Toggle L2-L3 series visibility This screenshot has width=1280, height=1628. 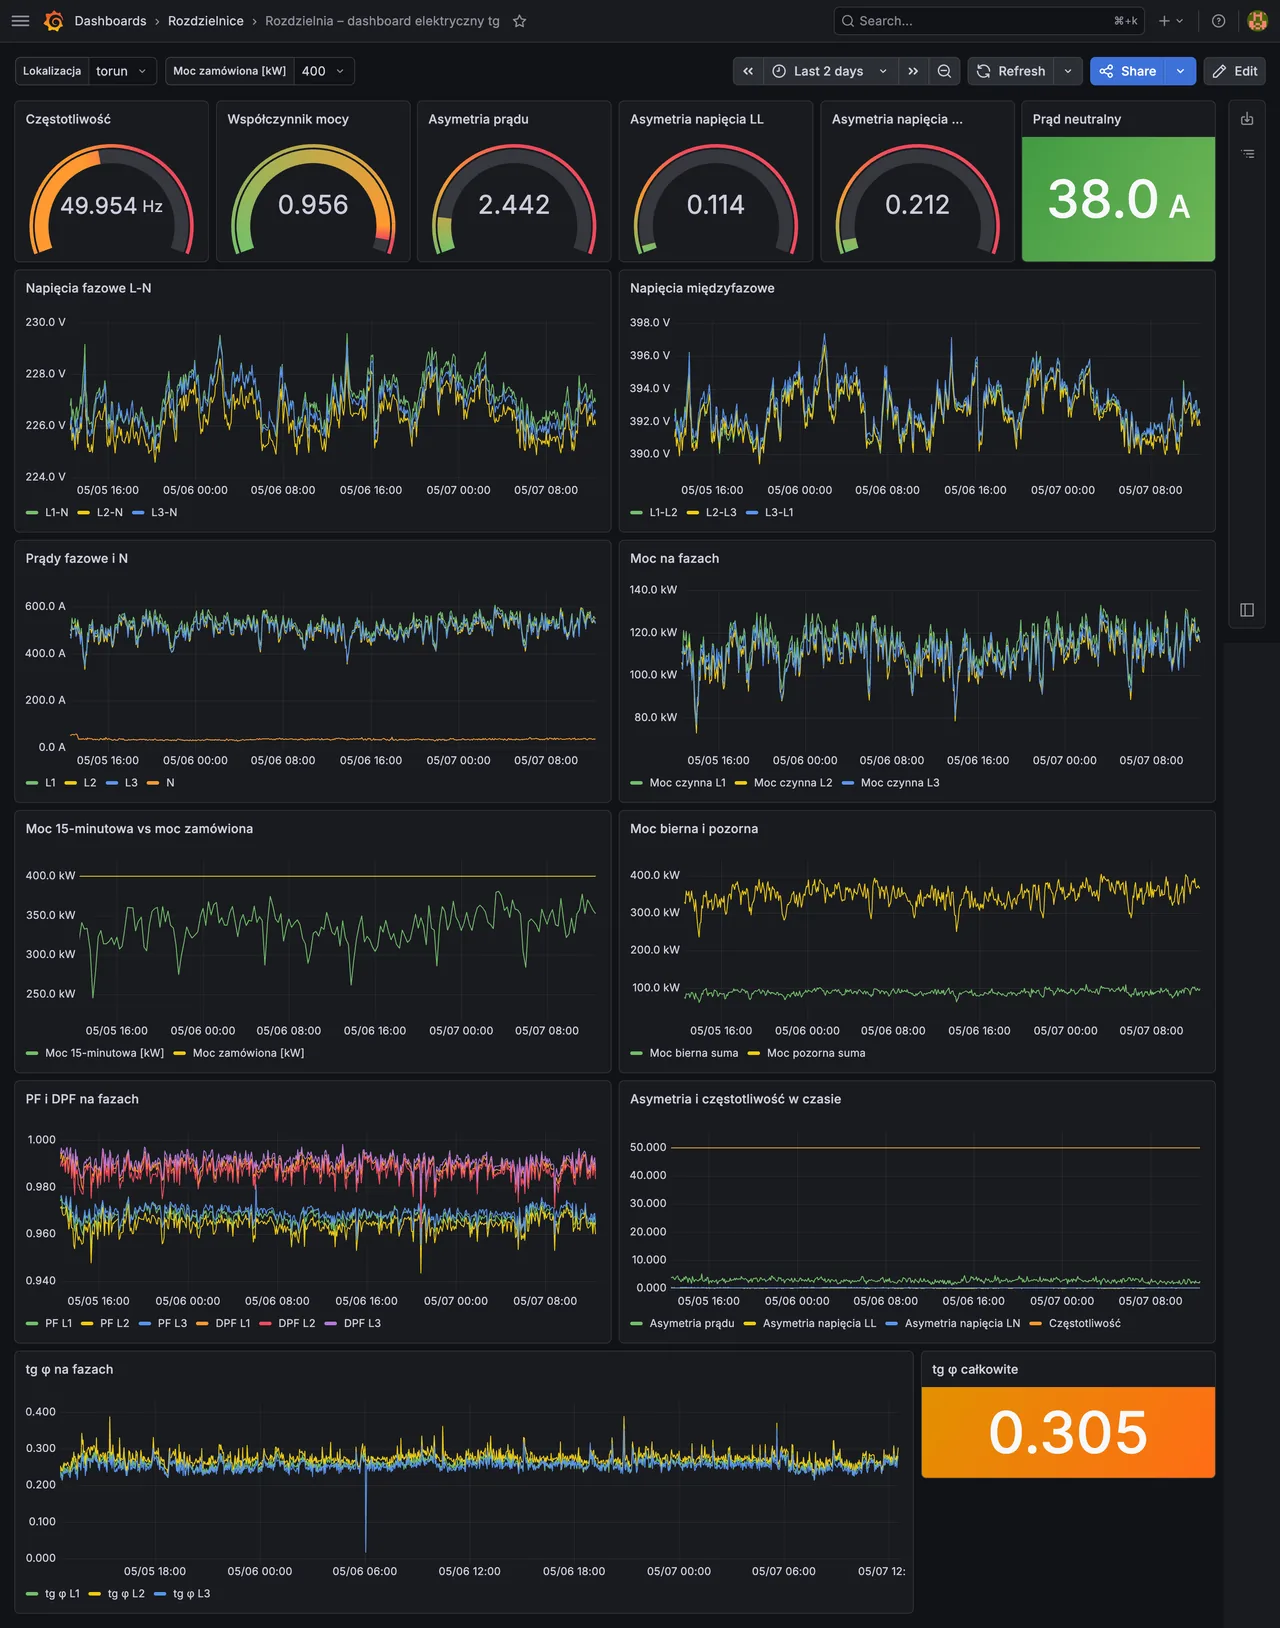(x=721, y=513)
